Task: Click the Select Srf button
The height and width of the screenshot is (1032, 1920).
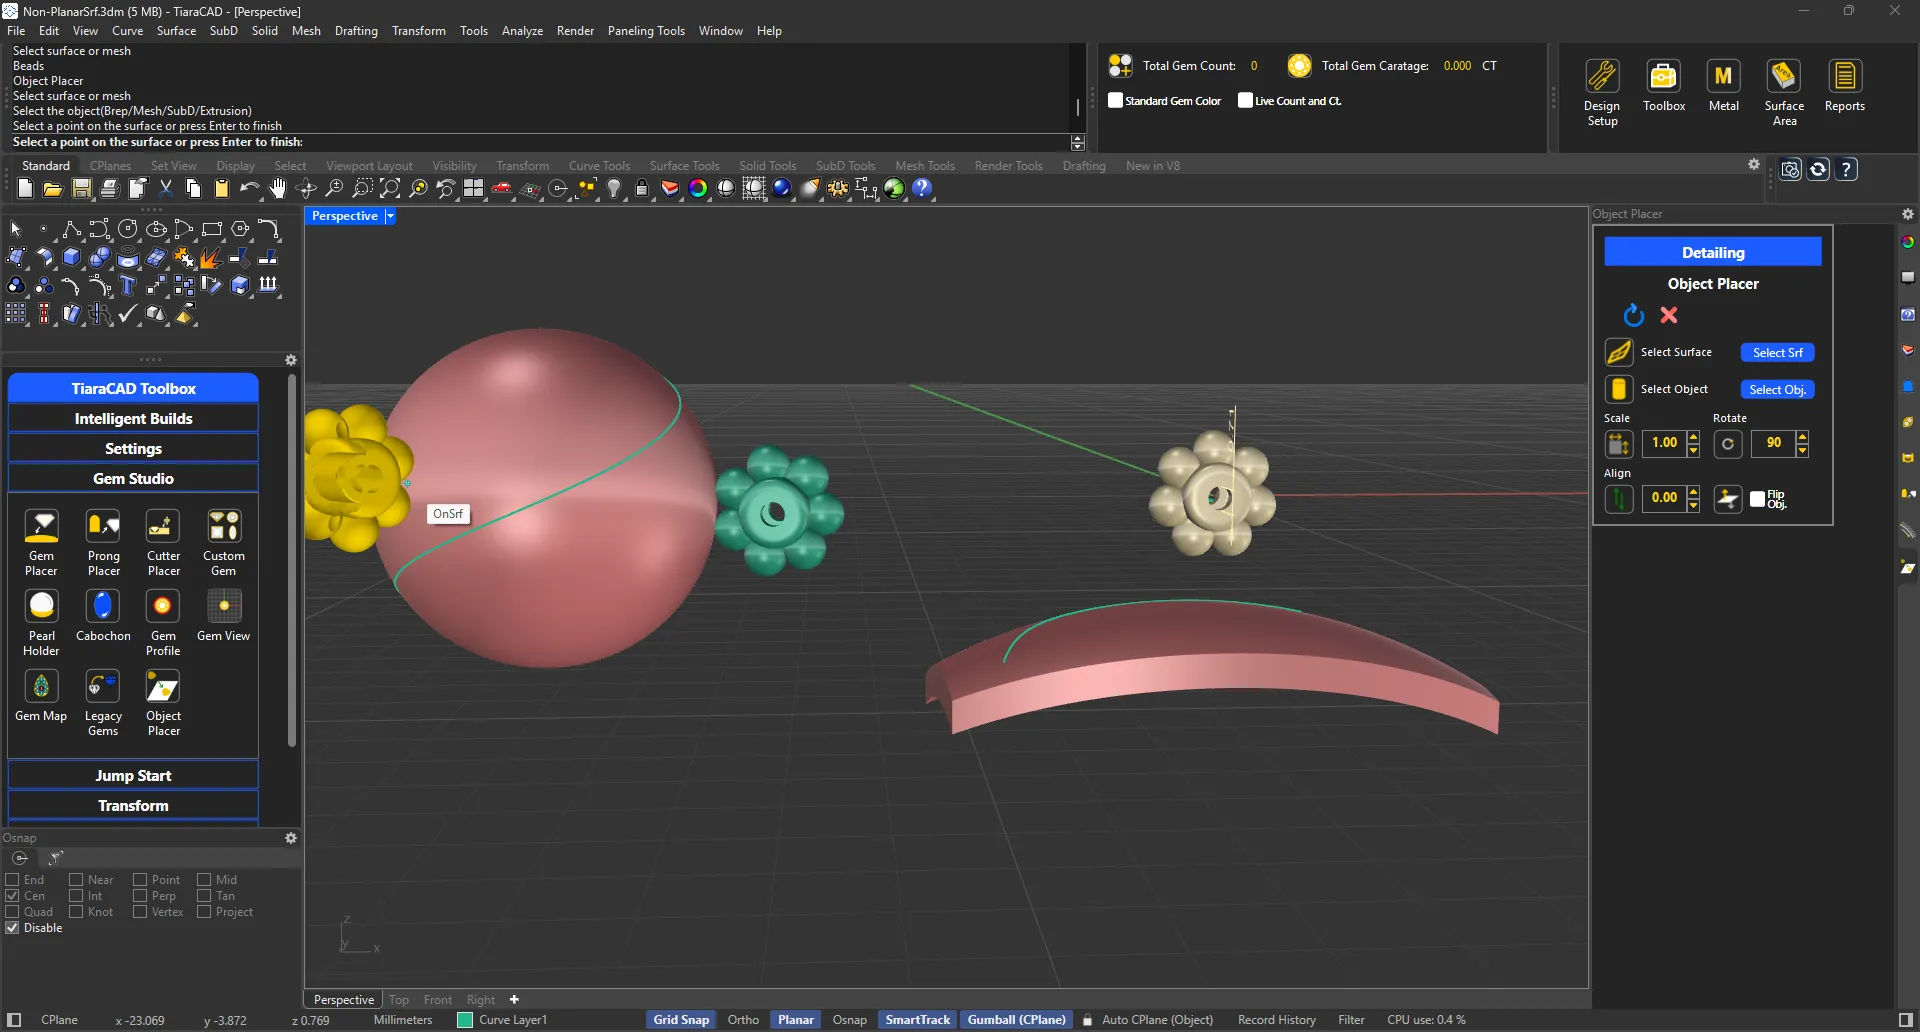Action: [x=1777, y=352]
